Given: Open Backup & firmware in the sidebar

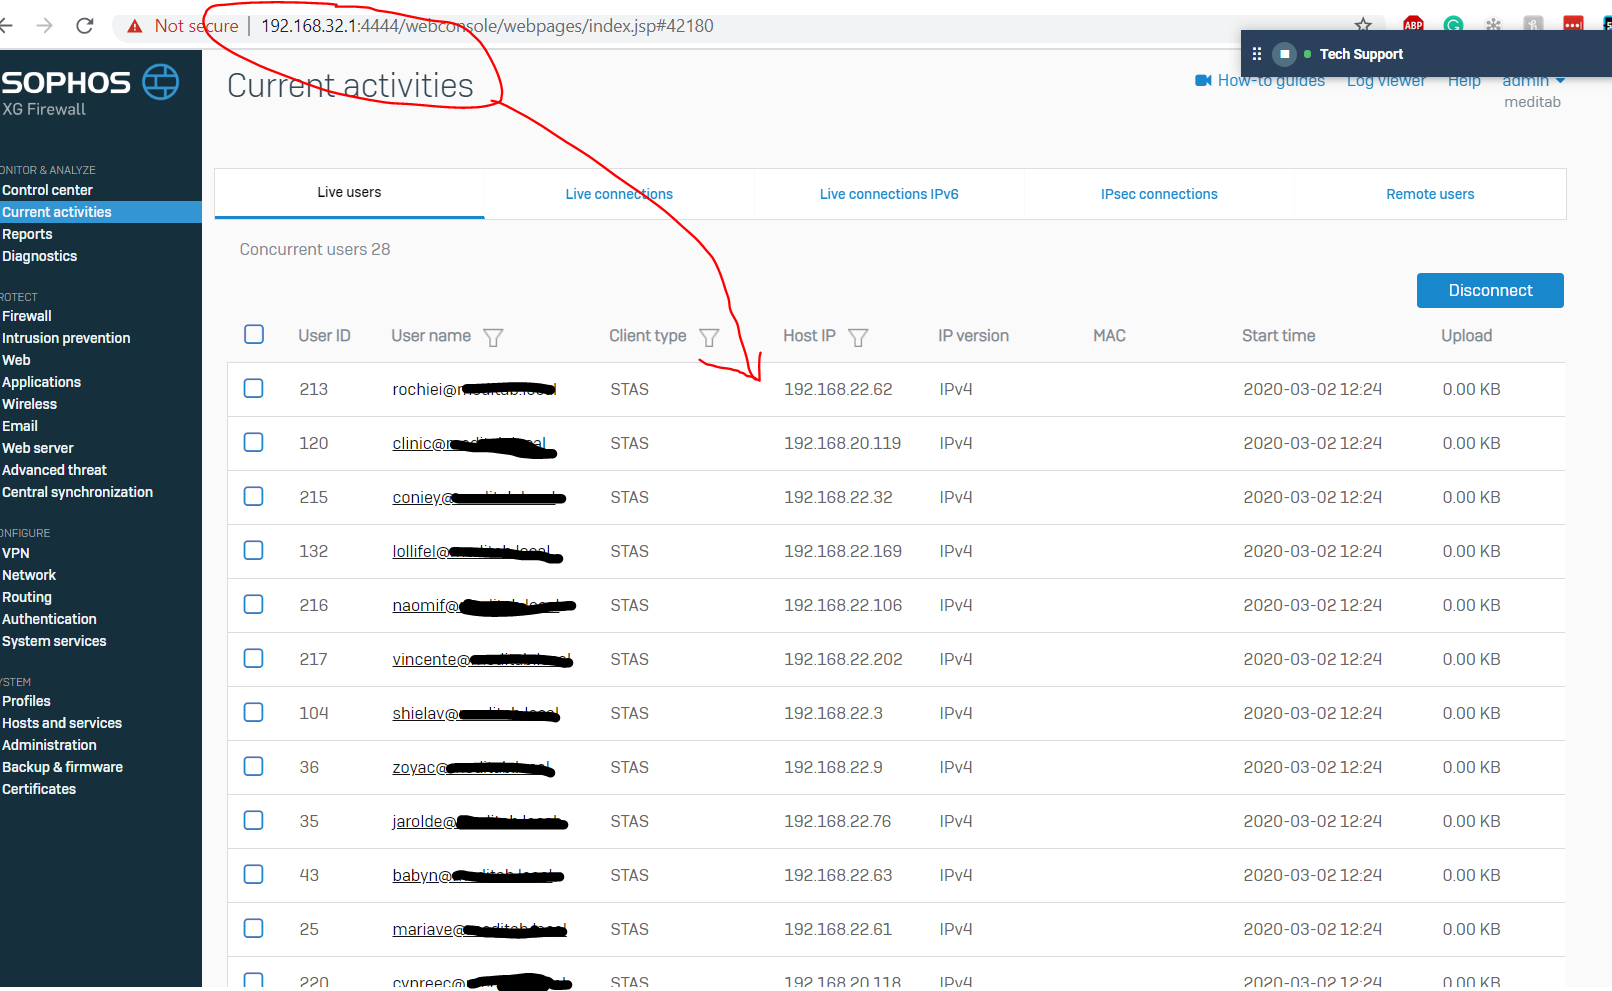Looking at the screenshot, I should click(x=62, y=767).
